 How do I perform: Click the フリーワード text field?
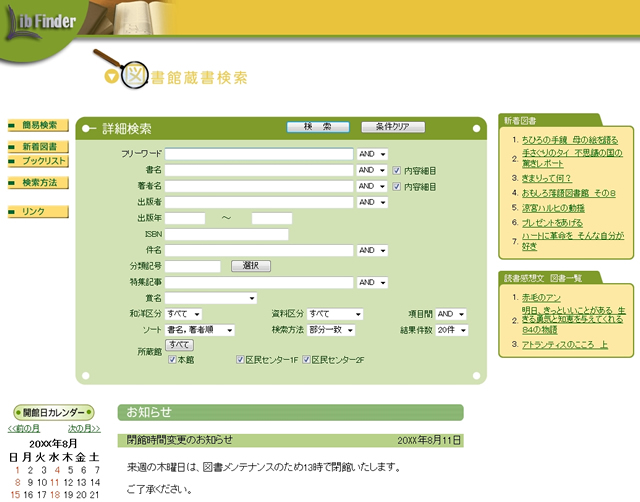(259, 155)
